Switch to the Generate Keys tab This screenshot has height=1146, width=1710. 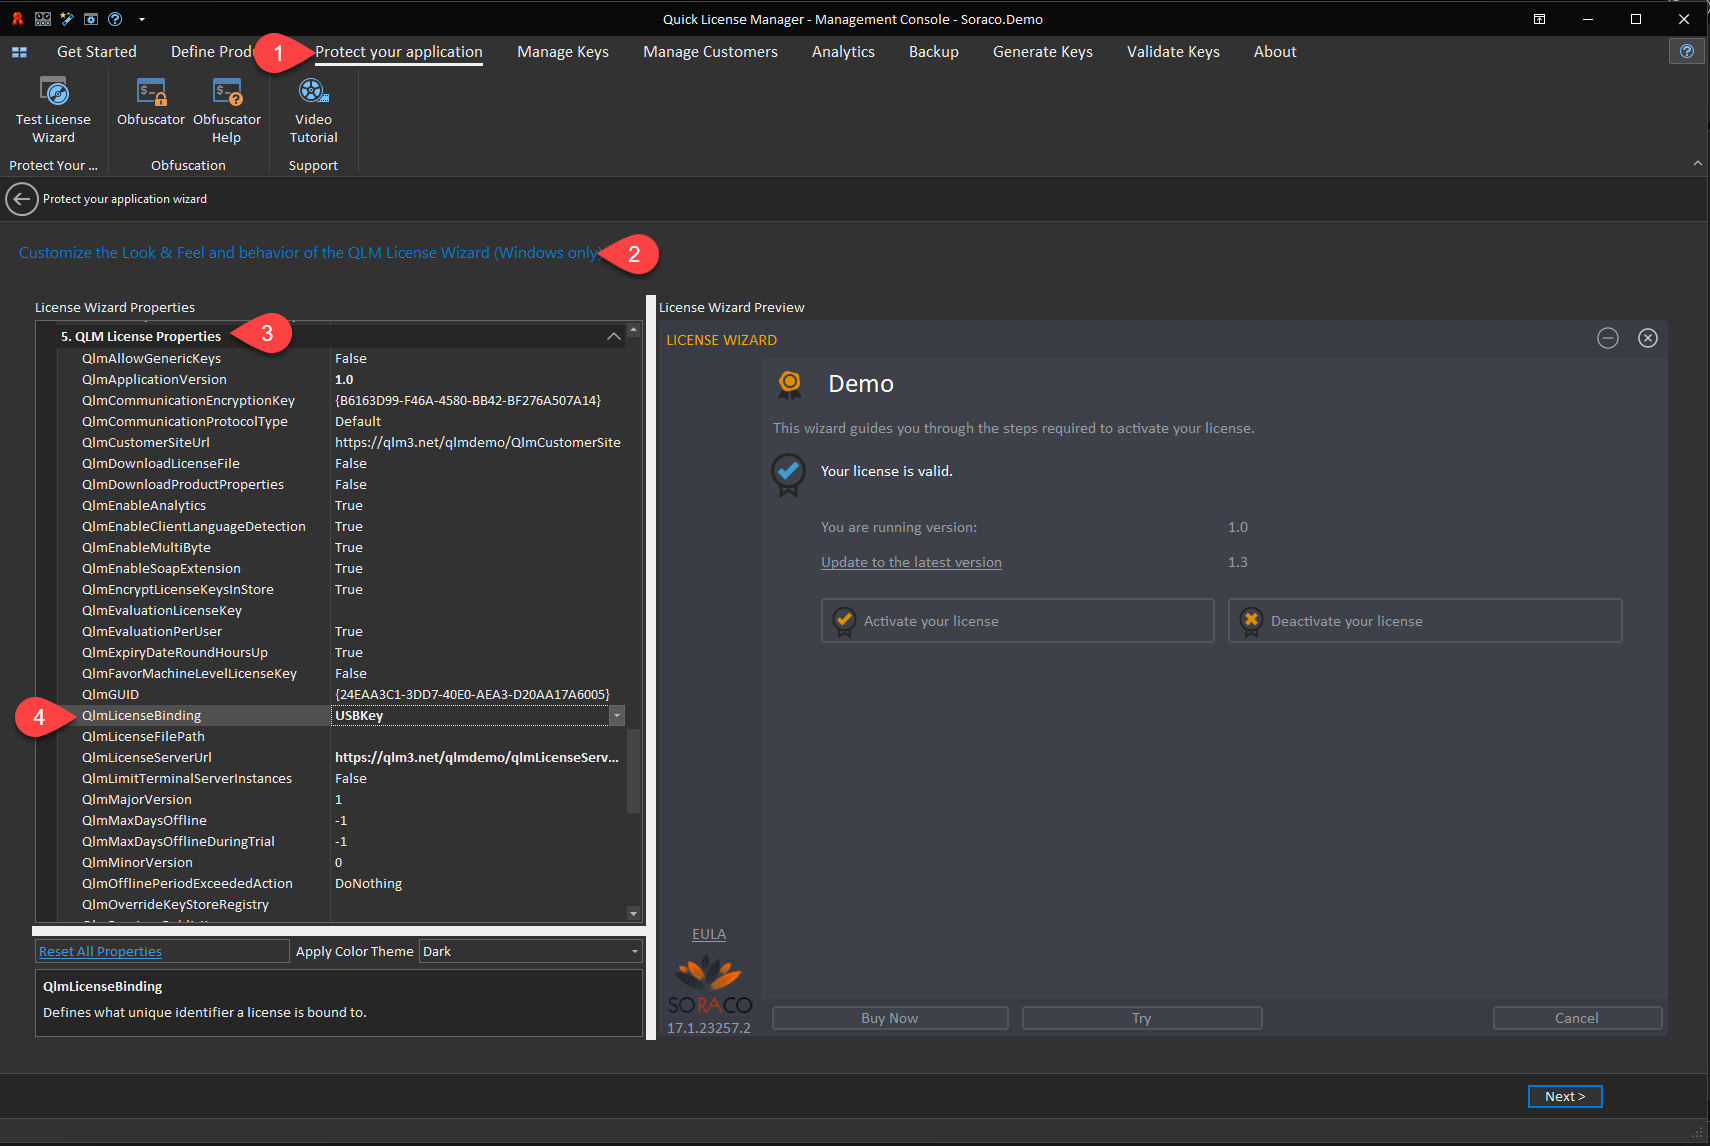point(1043,52)
